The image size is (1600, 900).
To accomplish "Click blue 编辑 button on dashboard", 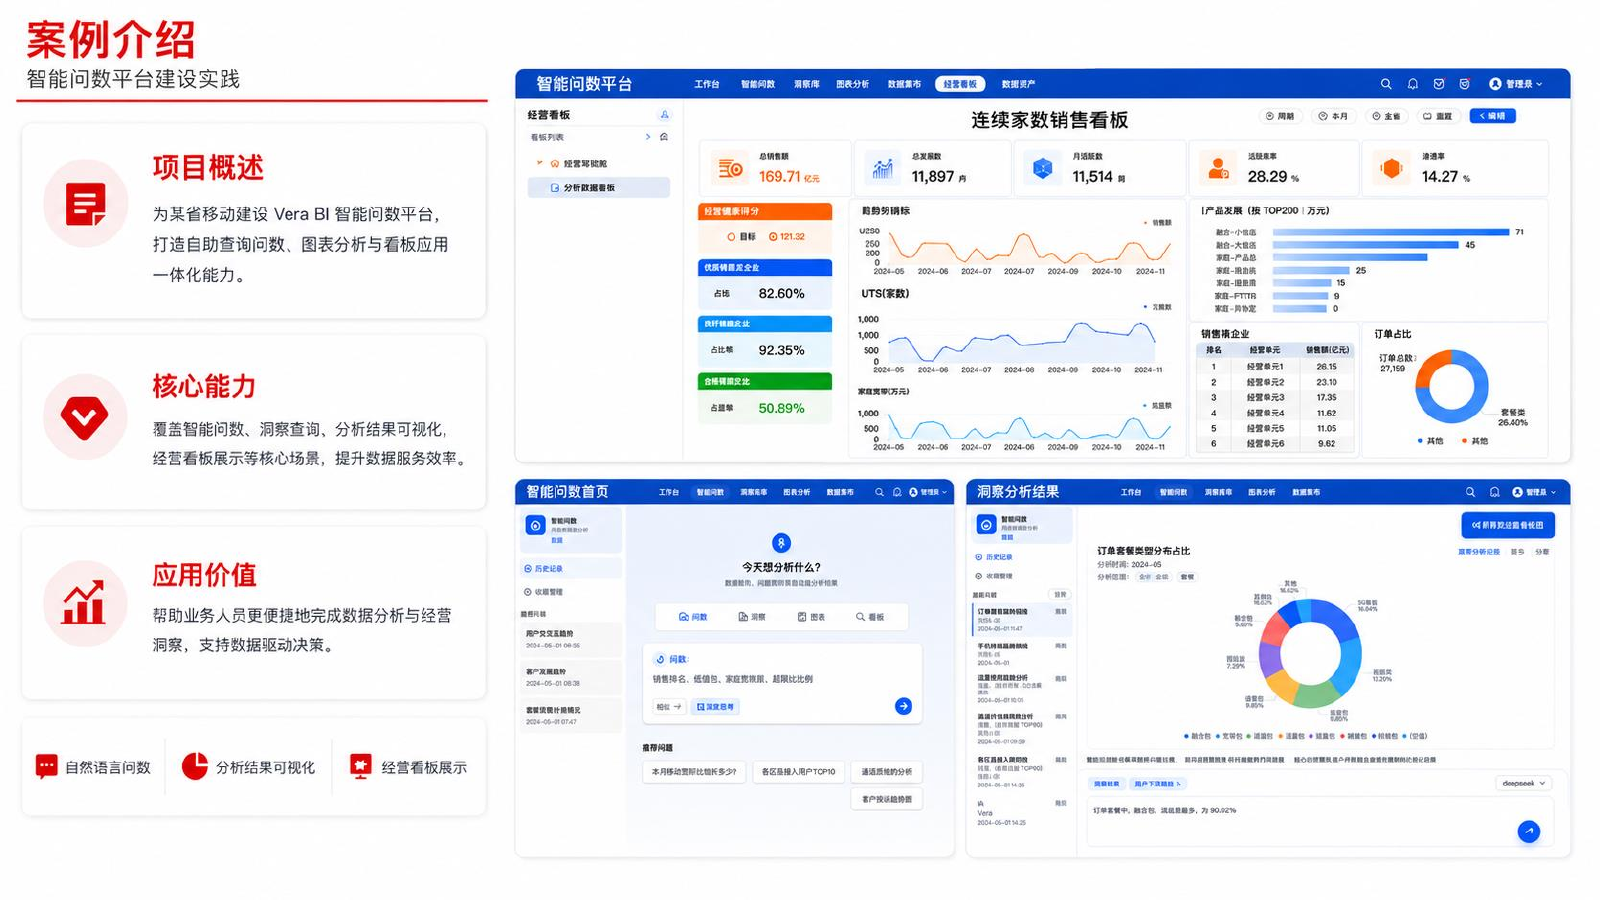I will tap(1493, 116).
